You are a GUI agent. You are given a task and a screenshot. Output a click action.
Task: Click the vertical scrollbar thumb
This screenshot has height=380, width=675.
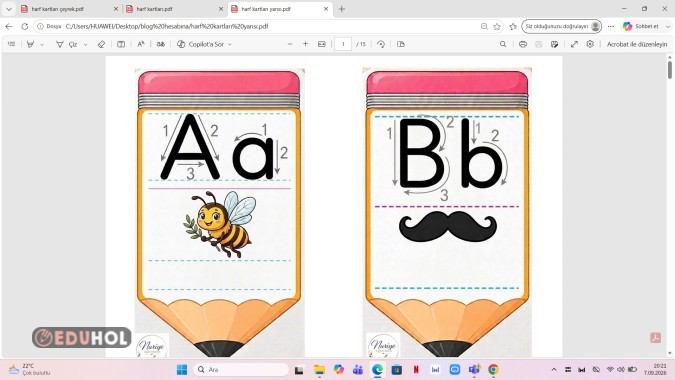670,70
